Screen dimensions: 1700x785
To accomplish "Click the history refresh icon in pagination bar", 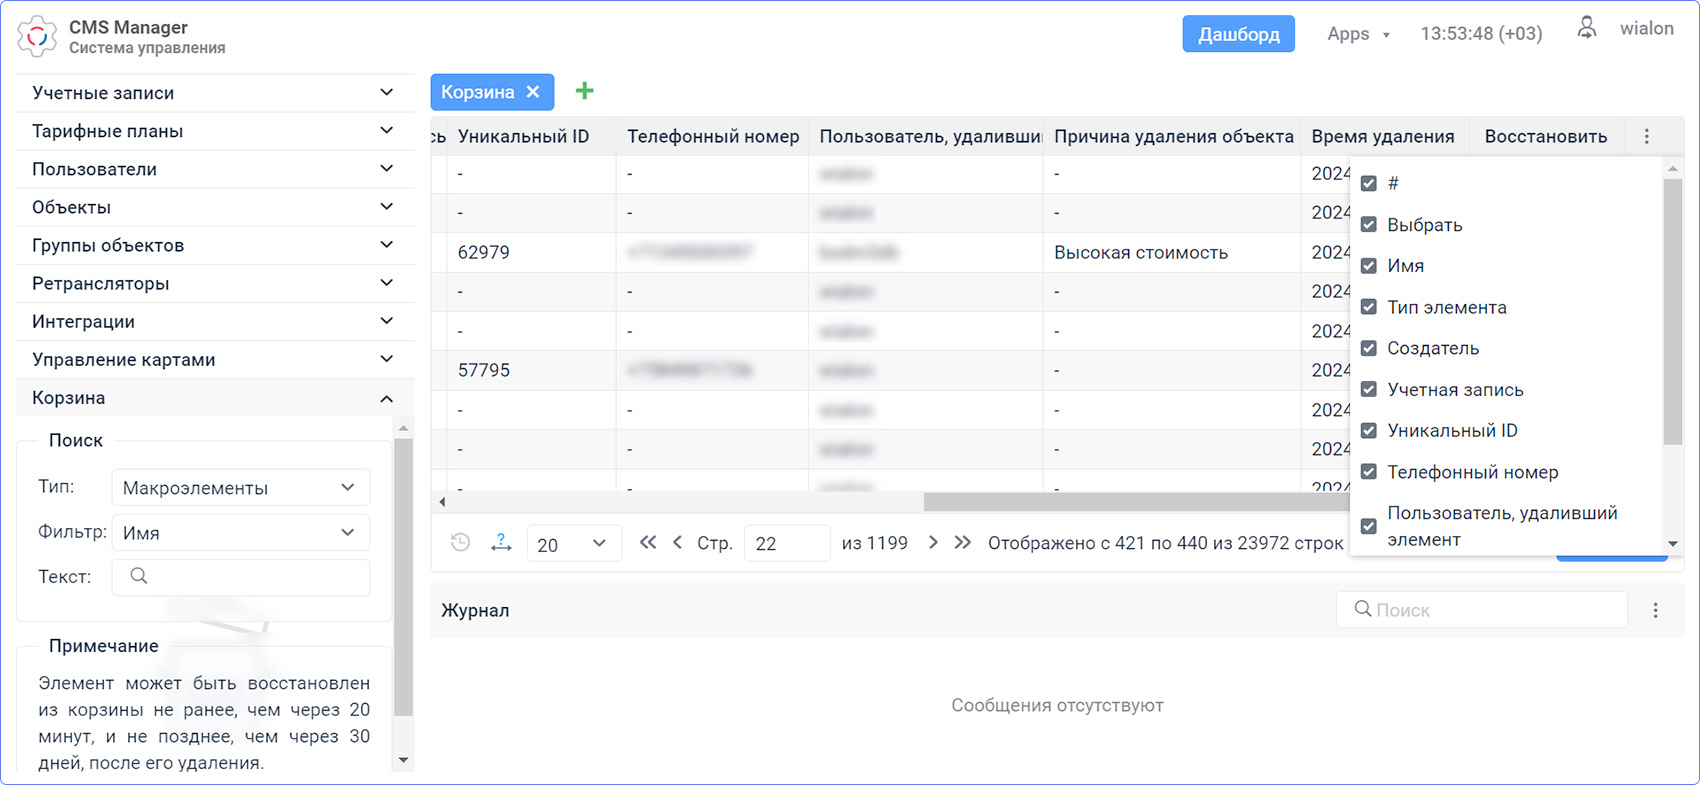I will click(x=460, y=543).
